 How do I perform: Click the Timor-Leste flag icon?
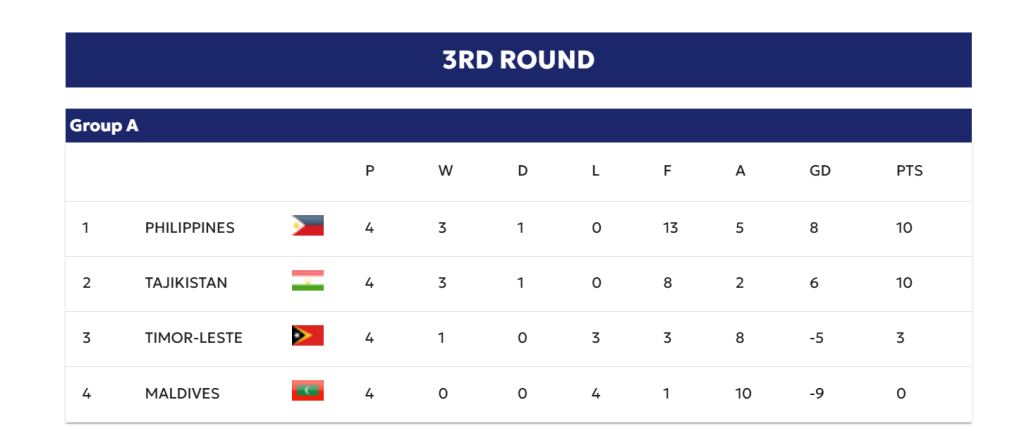click(307, 336)
